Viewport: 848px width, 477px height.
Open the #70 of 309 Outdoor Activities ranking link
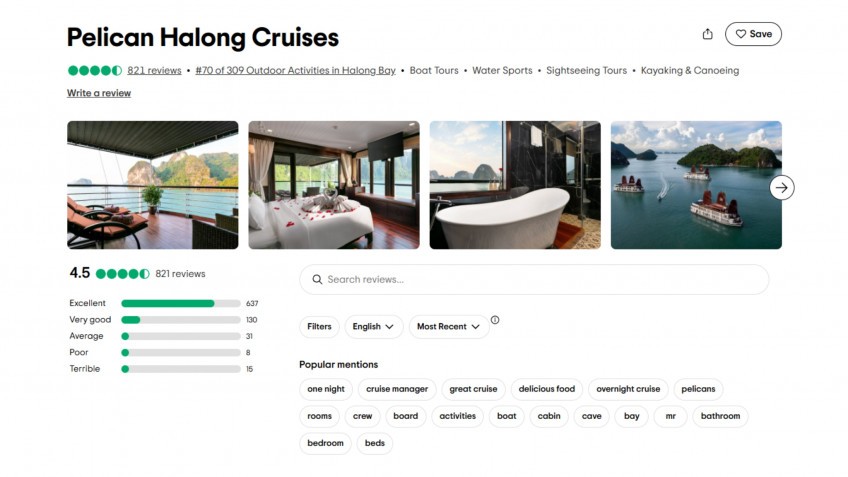click(295, 71)
